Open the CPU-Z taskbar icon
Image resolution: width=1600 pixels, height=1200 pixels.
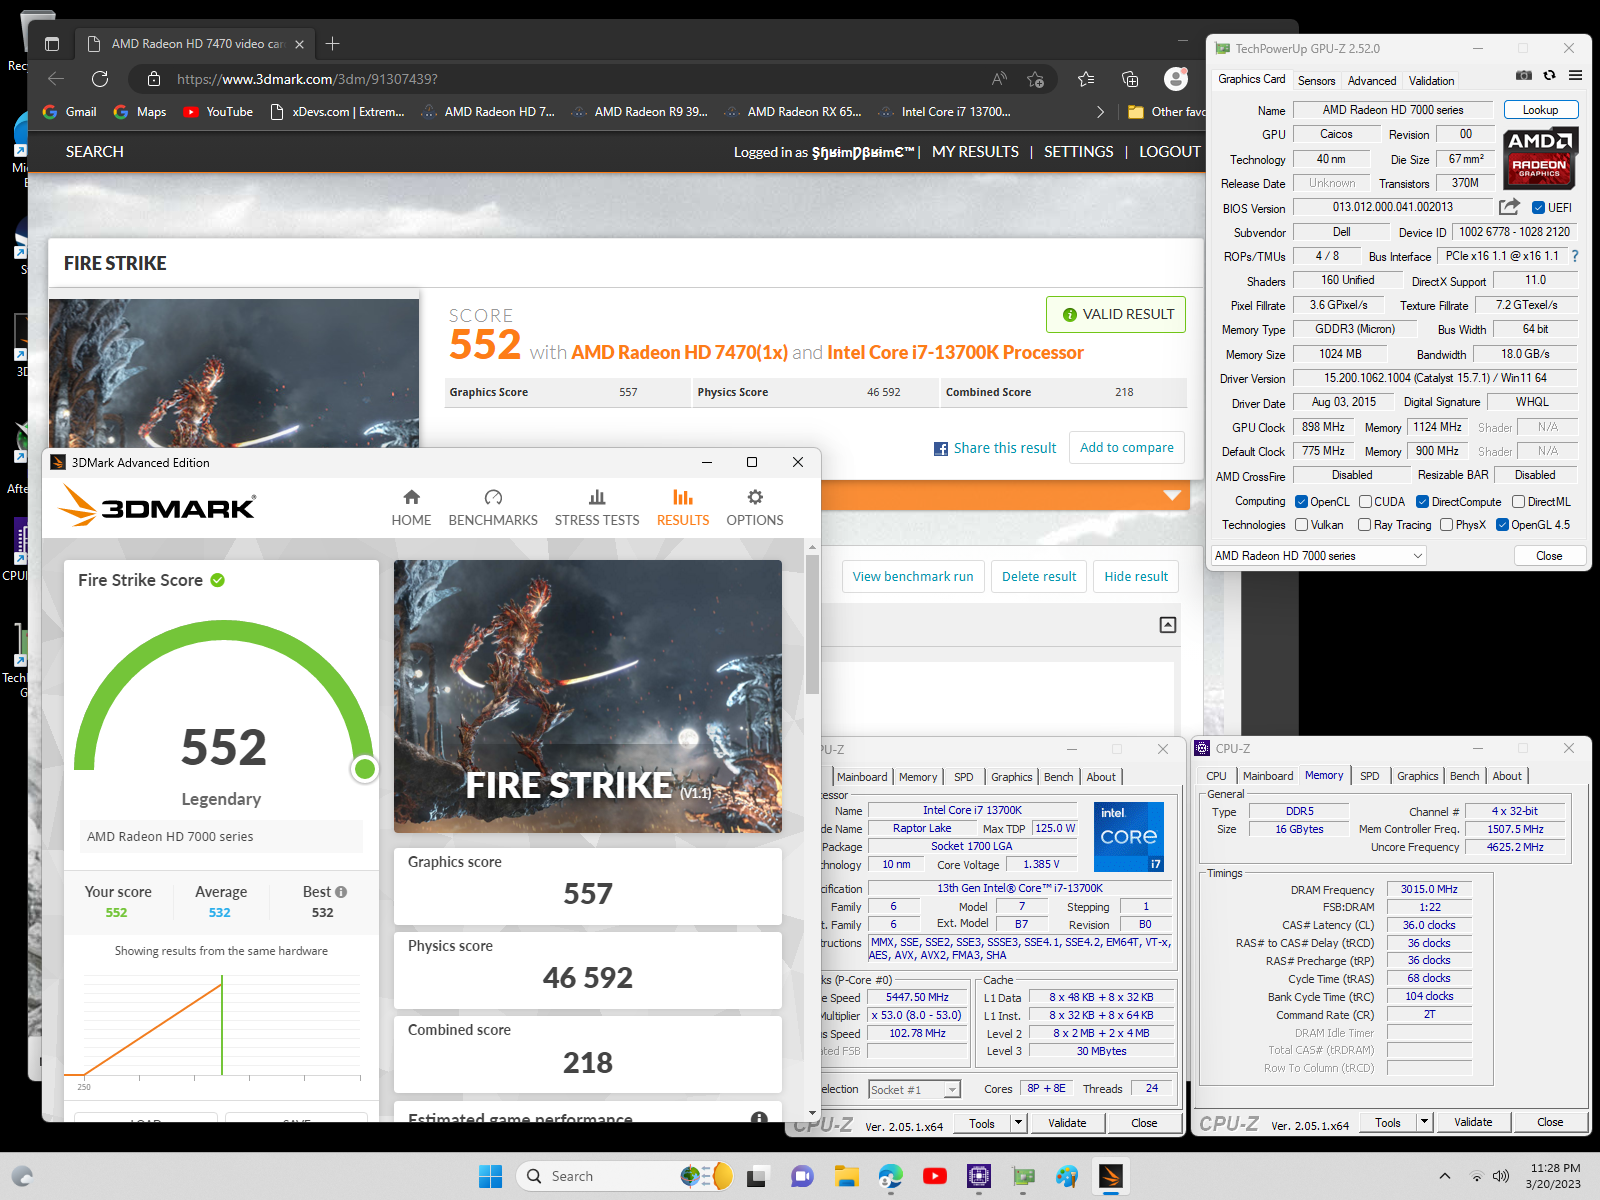pos(979,1176)
